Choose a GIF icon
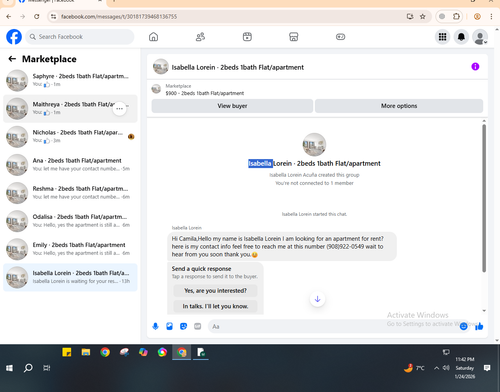This screenshot has height=392, width=500. point(198,326)
